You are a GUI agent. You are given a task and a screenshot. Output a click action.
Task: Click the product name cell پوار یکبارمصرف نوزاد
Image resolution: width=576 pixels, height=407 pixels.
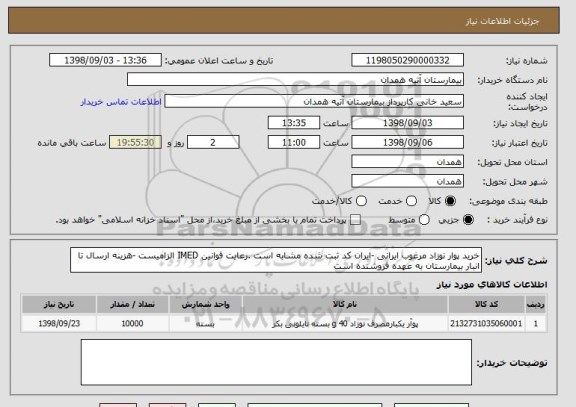pos(345,324)
